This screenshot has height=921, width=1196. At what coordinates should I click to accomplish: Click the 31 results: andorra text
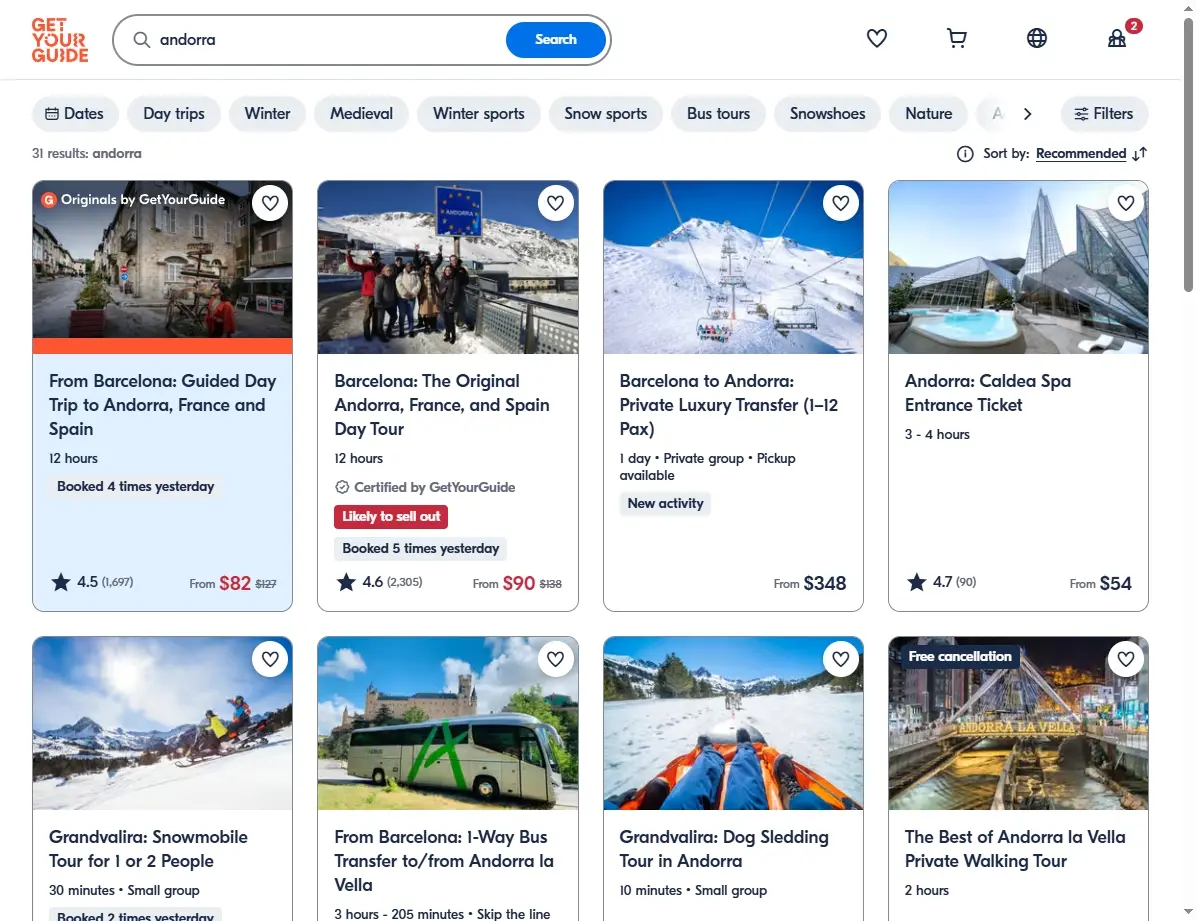click(86, 153)
